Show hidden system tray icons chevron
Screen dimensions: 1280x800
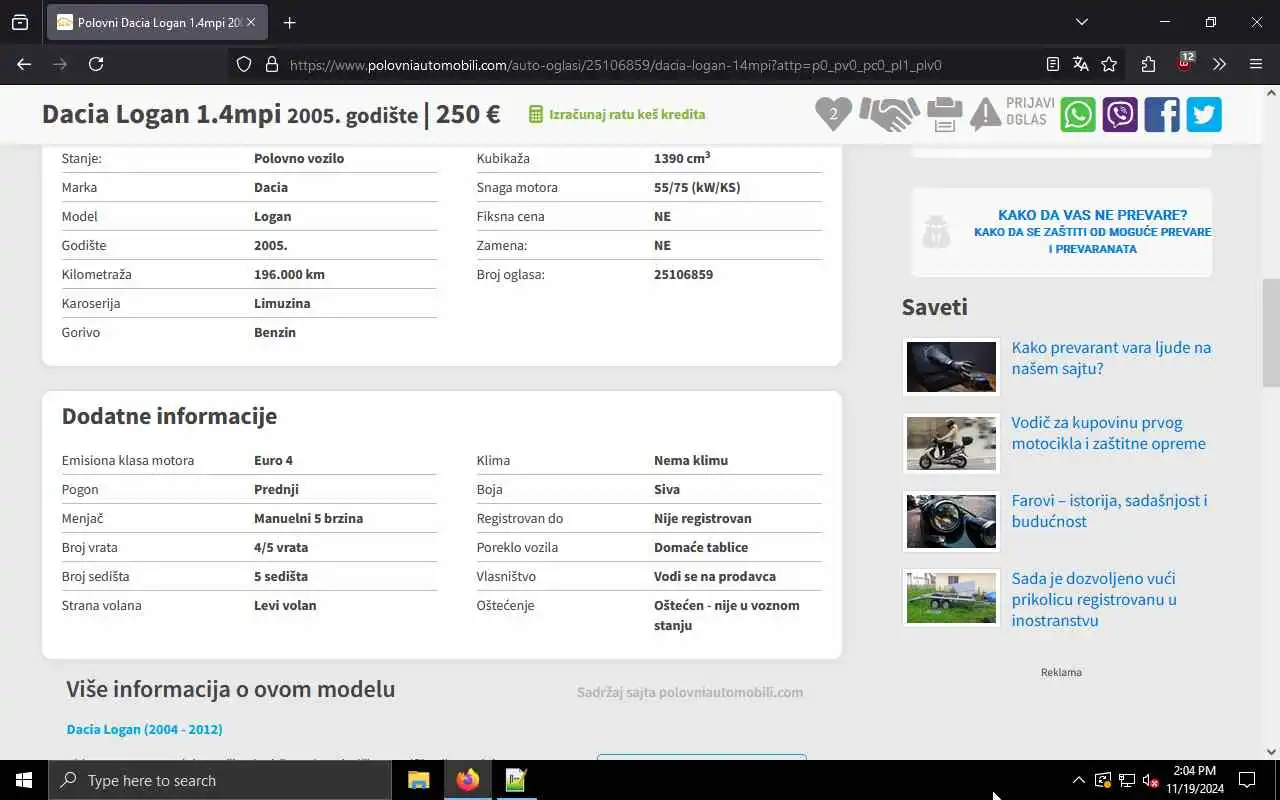pyautogui.click(x=1078, y=780)
